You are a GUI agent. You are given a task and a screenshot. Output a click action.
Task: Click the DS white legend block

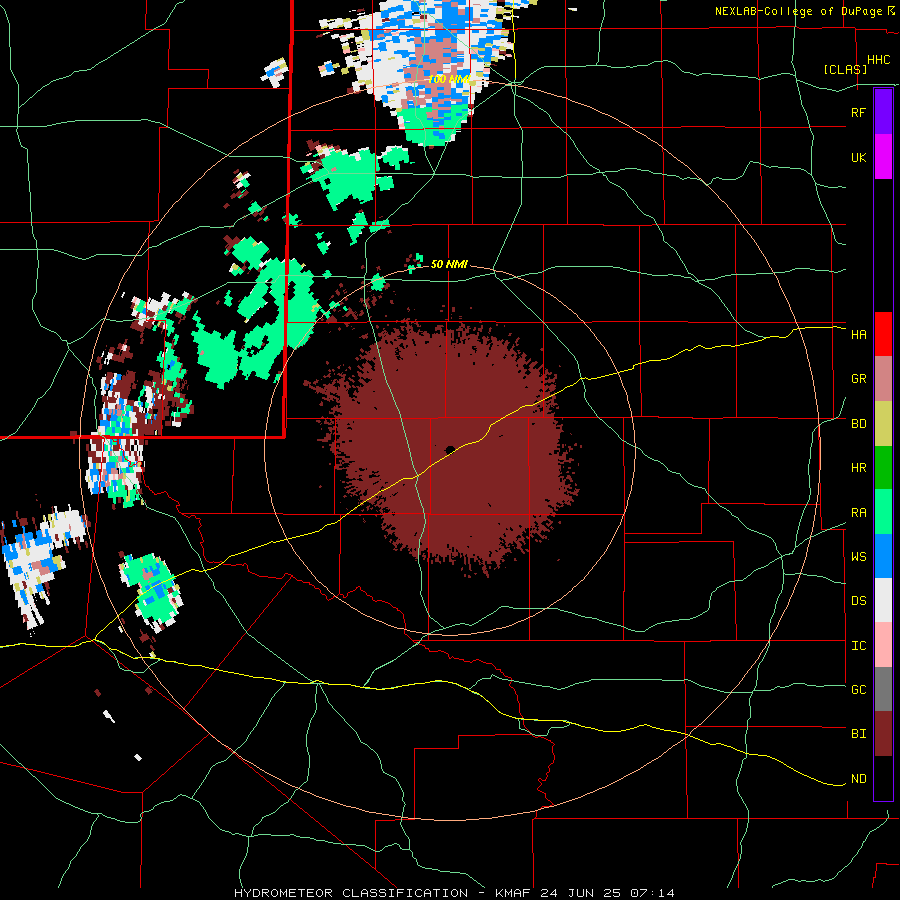pyautogui.click(x=883, y=600)
